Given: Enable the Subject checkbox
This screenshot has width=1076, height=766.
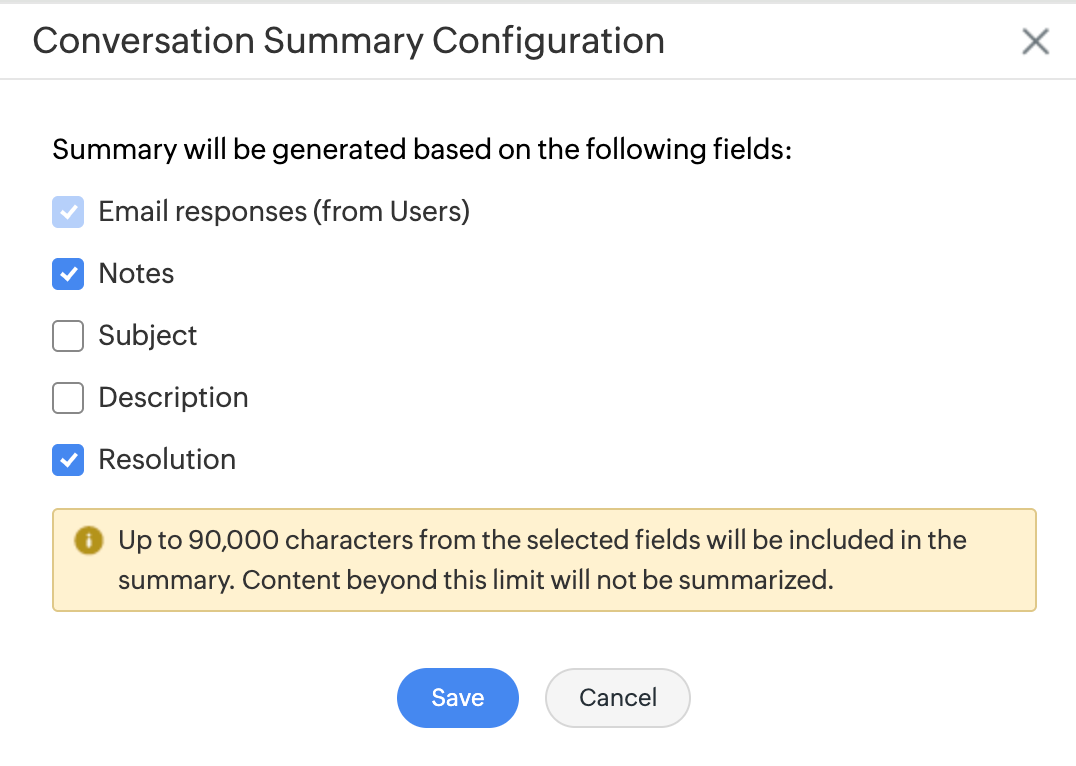Looking at the screenshot, I should click(68, 336).
